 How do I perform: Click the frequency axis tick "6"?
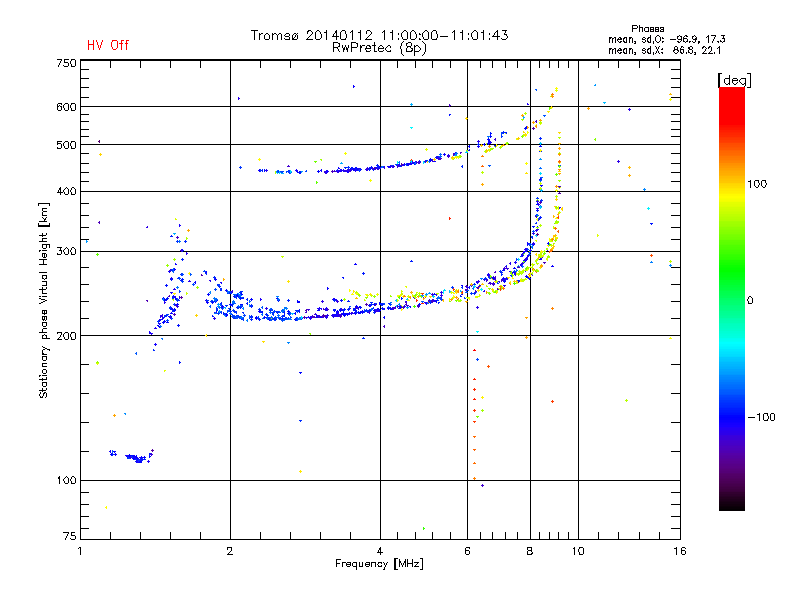[x=467, y=551]
